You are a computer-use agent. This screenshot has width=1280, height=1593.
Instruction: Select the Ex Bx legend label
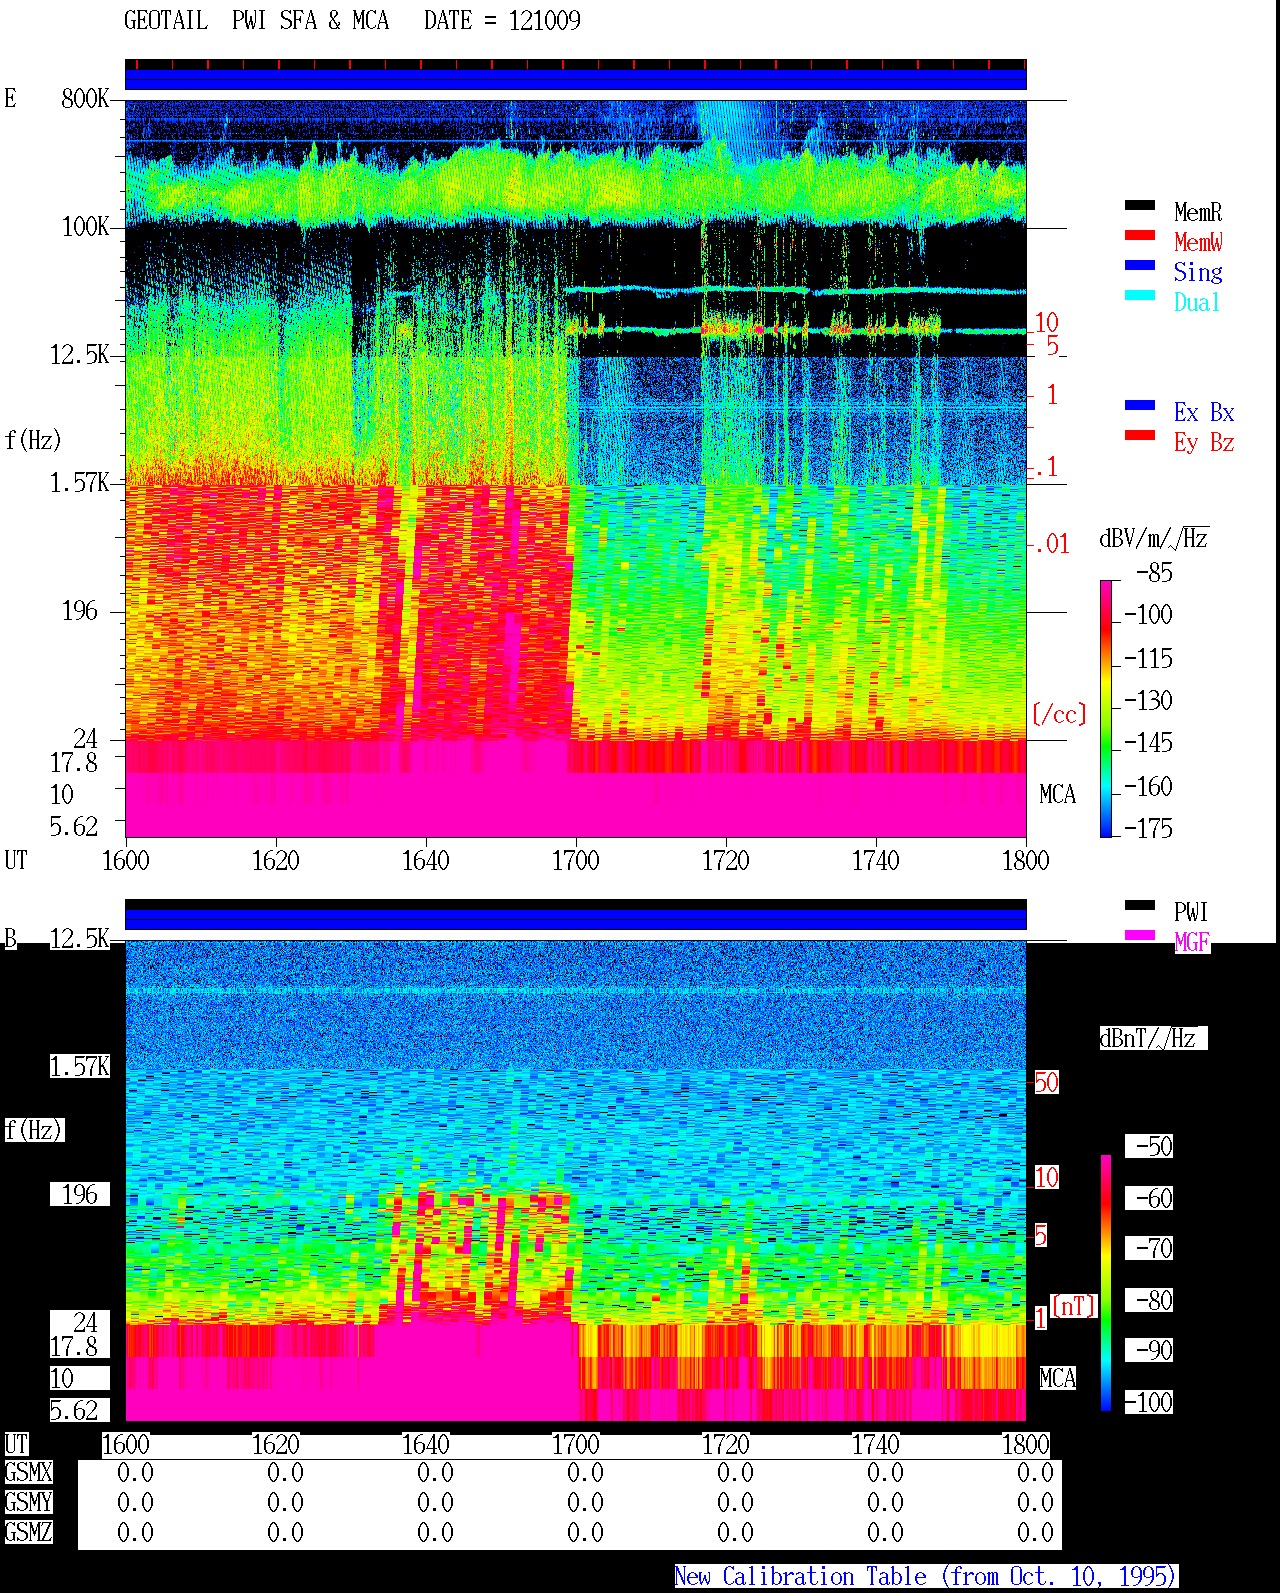[x=1204, y=412]
